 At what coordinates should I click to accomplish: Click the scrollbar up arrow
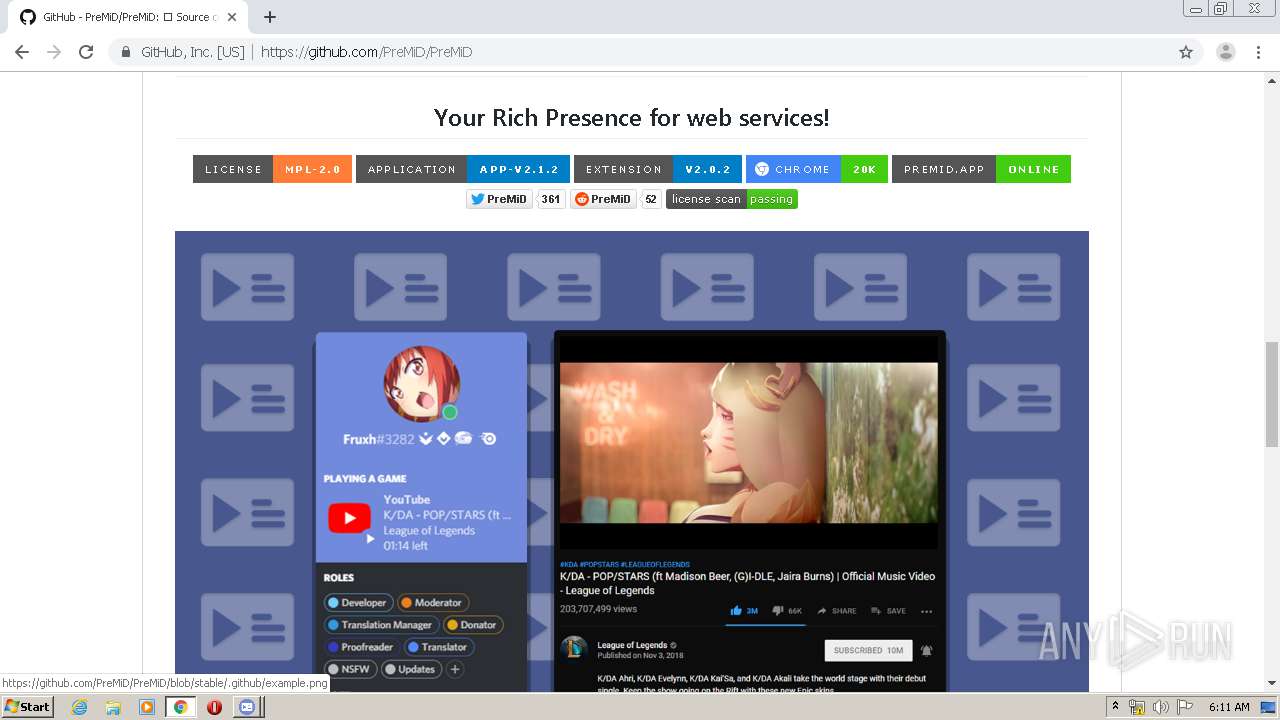tap(1272, 80)
